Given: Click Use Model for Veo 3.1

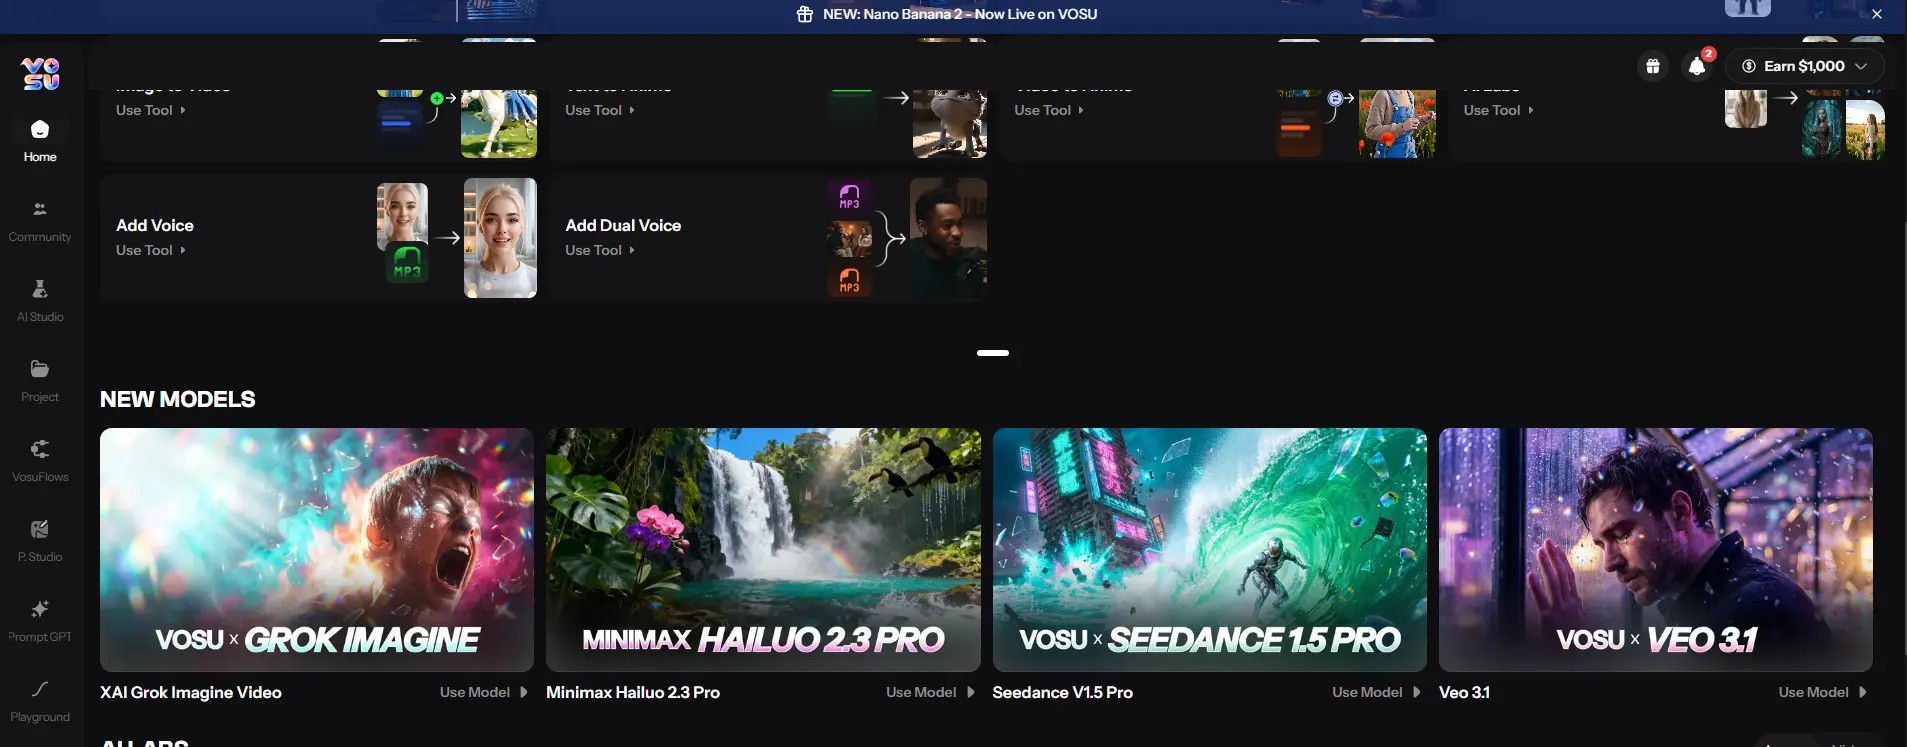Looking at the screenshot, I should tap(1823, 692).
